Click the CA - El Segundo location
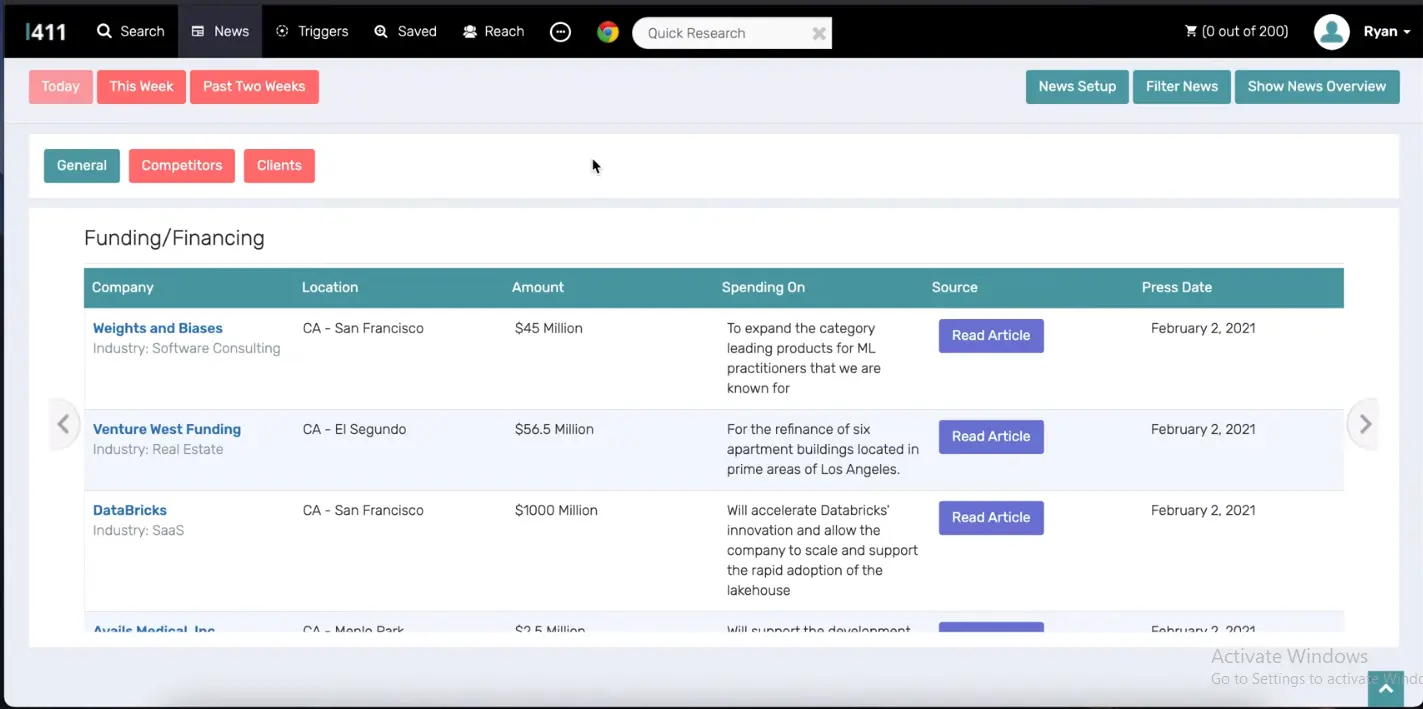 click(355, 429)
